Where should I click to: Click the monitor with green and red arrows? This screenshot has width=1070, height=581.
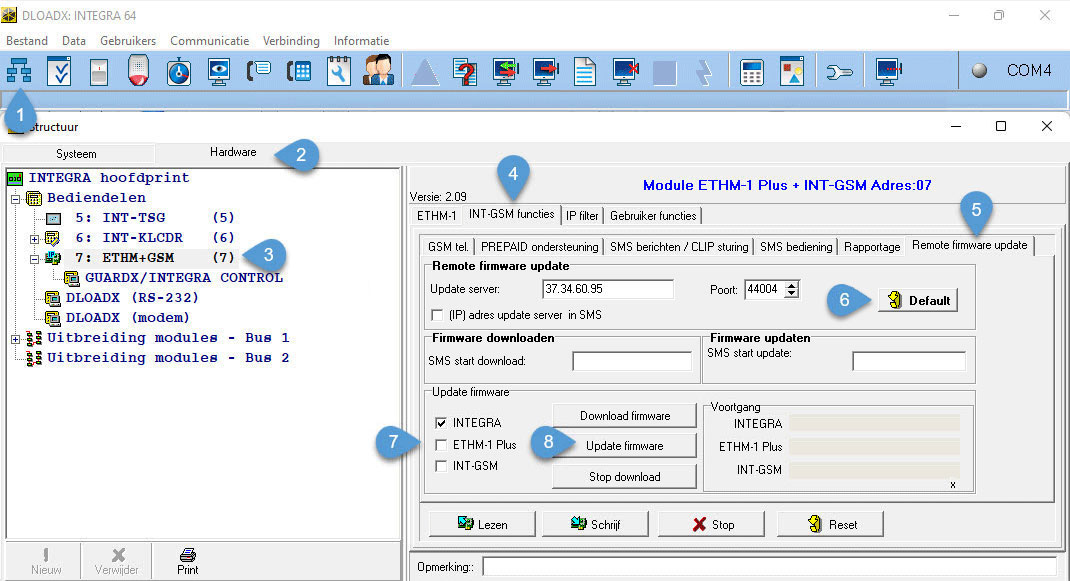pos(505,71)
